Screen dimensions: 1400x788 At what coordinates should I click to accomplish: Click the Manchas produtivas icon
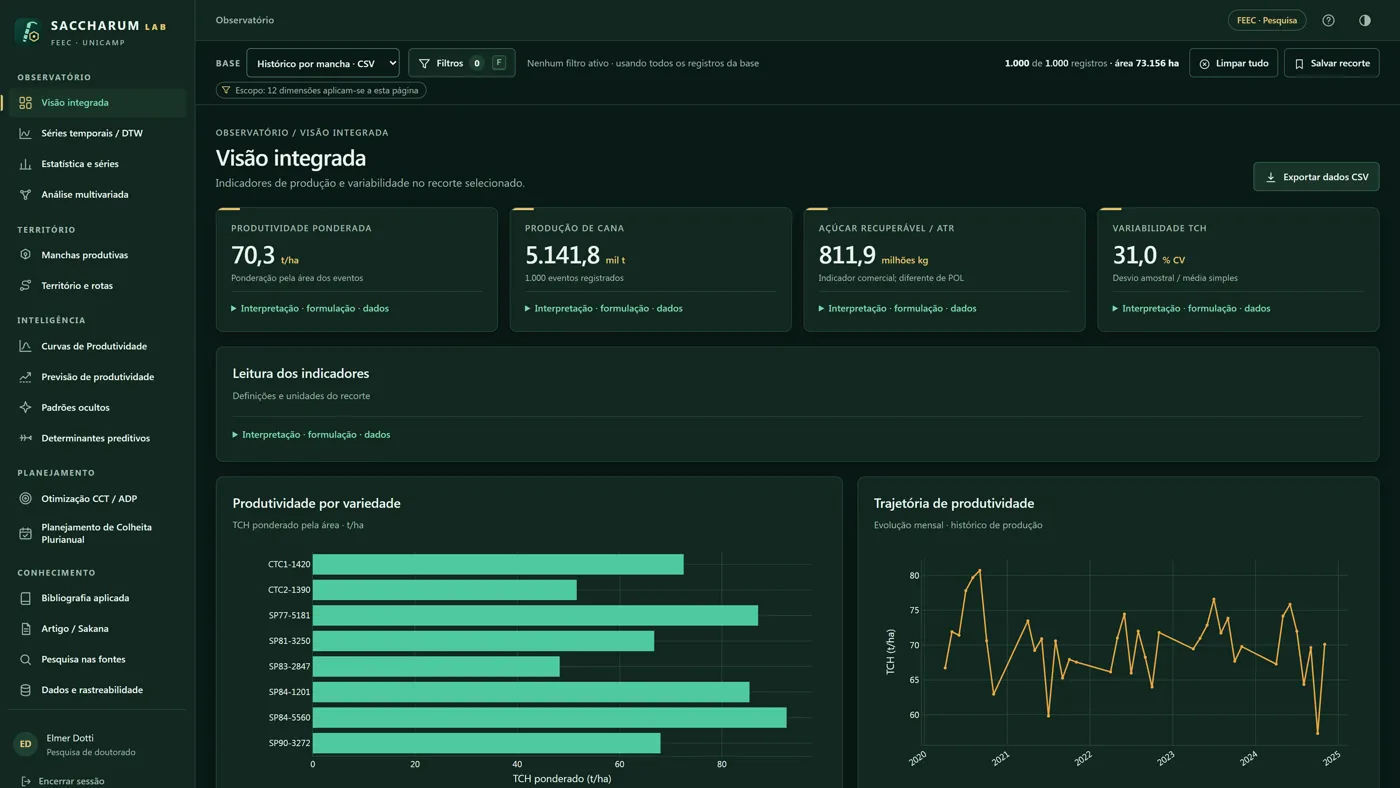(x=25, y=255)
